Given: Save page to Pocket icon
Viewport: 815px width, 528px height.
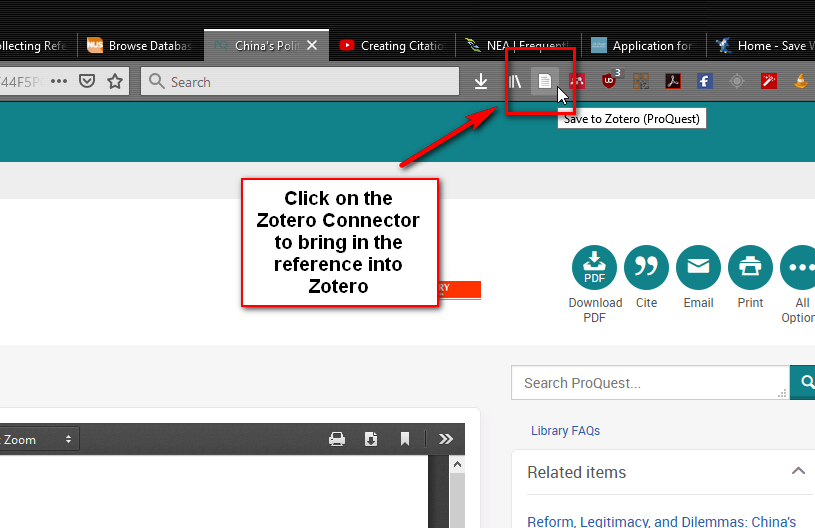Looking at the screenshot, I should tap(87, 81).
